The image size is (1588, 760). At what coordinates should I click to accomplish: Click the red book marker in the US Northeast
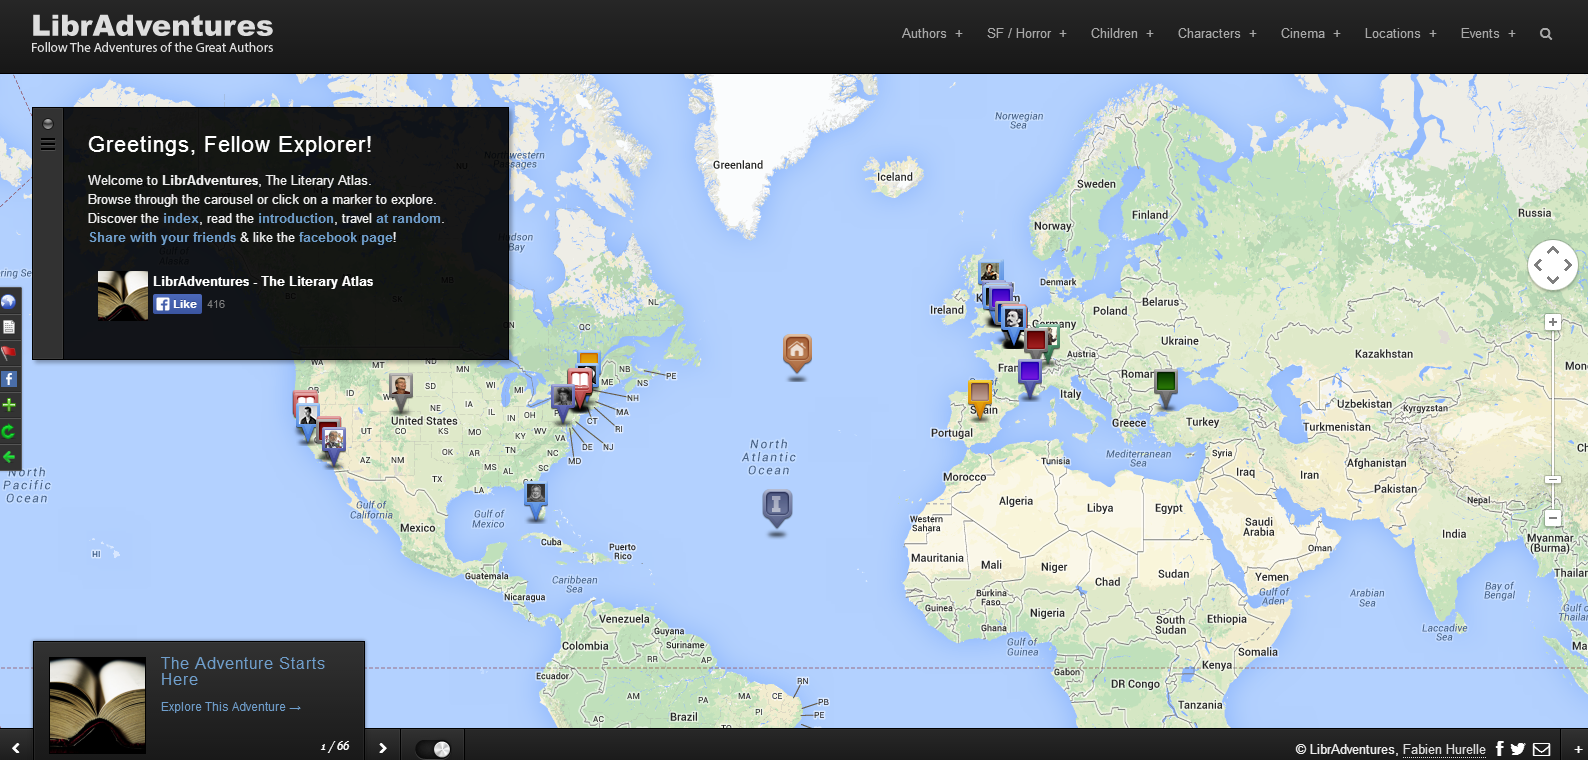(580, 382)
